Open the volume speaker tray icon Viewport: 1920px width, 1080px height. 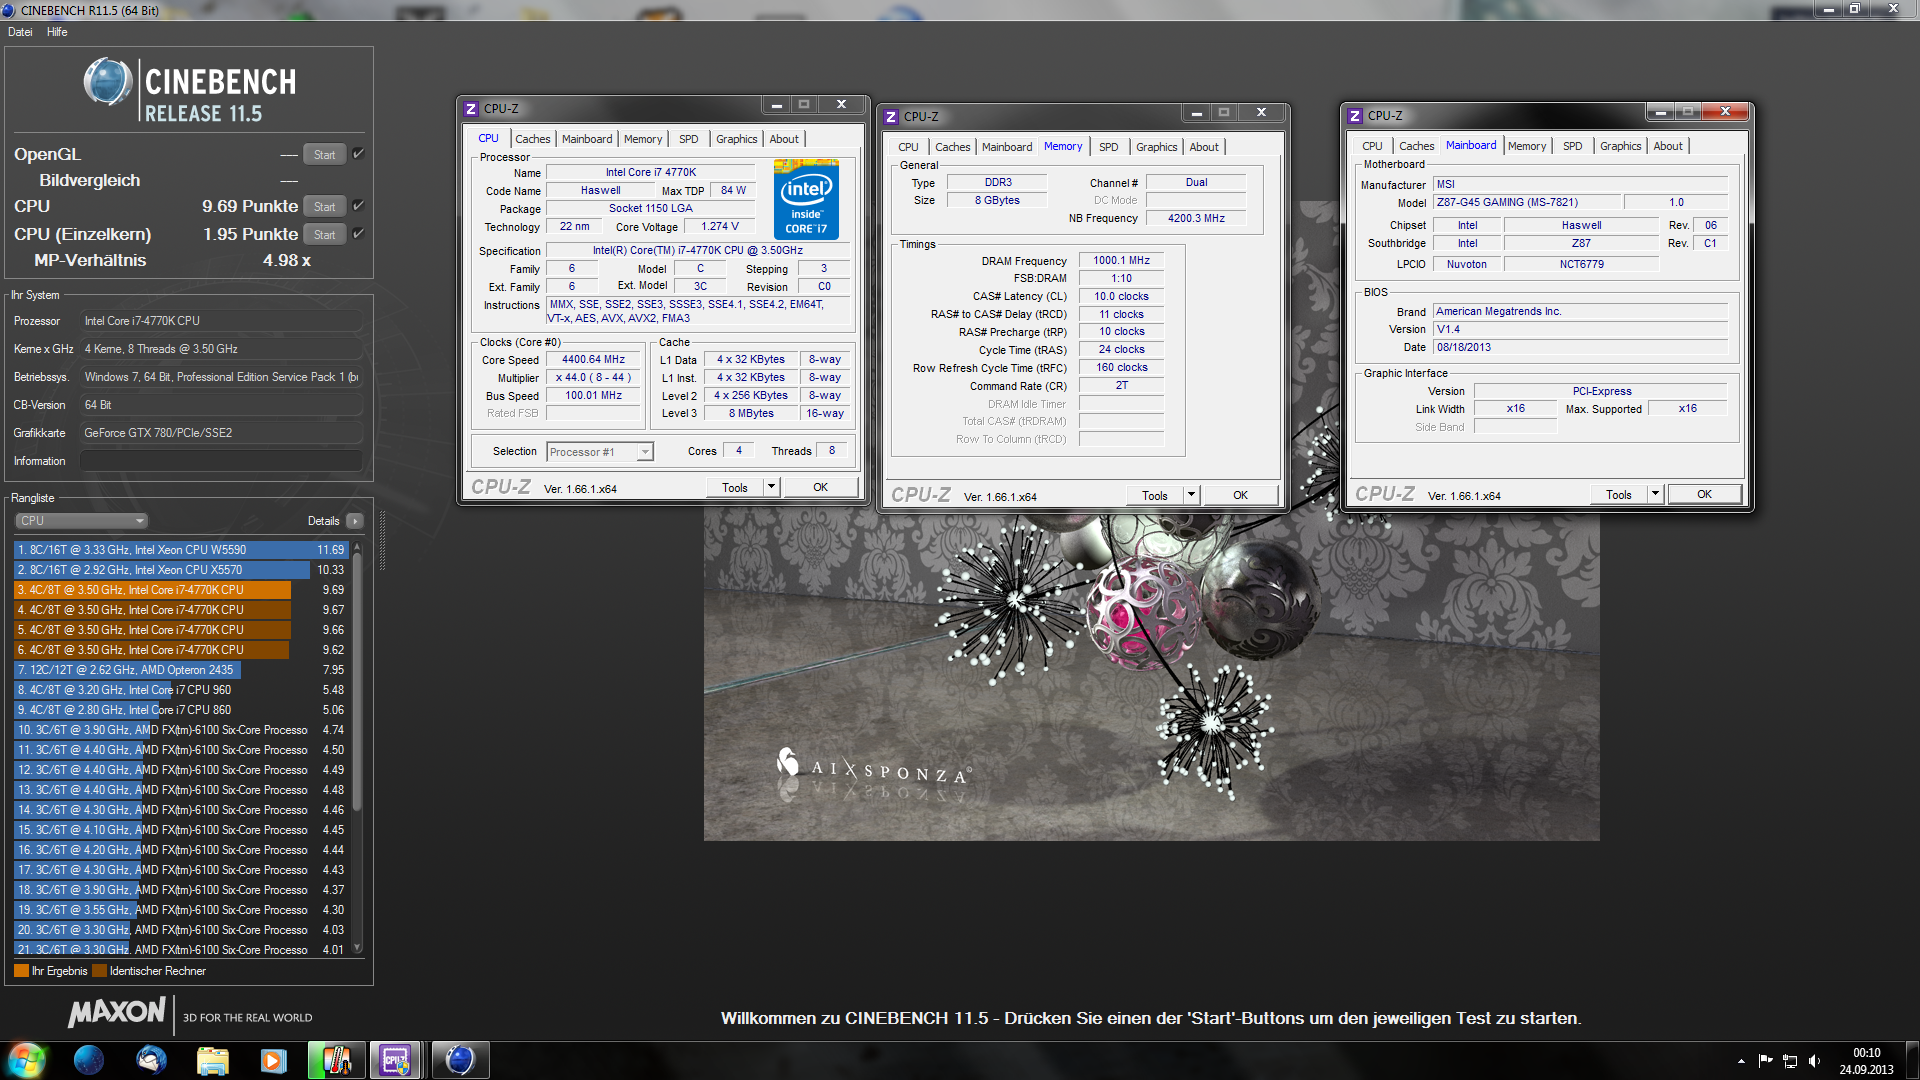click(x=1814, y=1061)
